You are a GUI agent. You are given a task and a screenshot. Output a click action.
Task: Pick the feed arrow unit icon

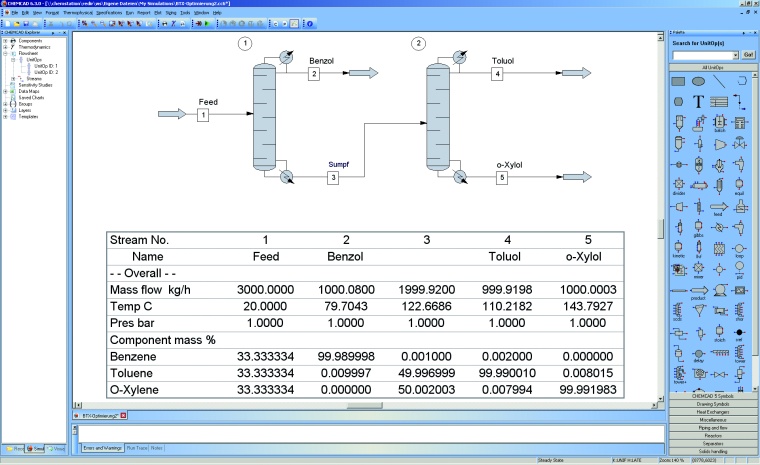pos(719,208)
